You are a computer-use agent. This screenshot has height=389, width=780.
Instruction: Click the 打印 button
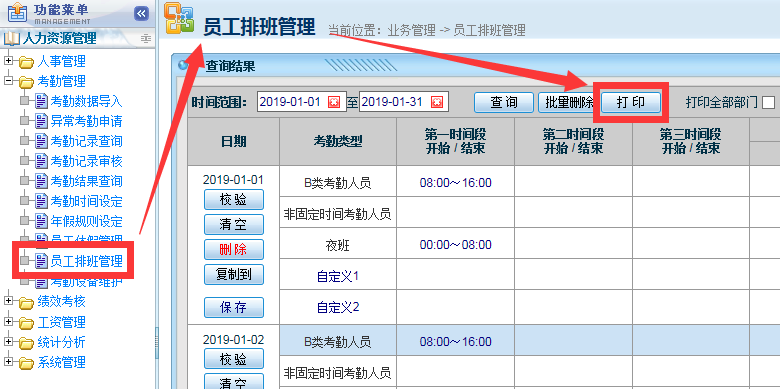click(631, 102)
